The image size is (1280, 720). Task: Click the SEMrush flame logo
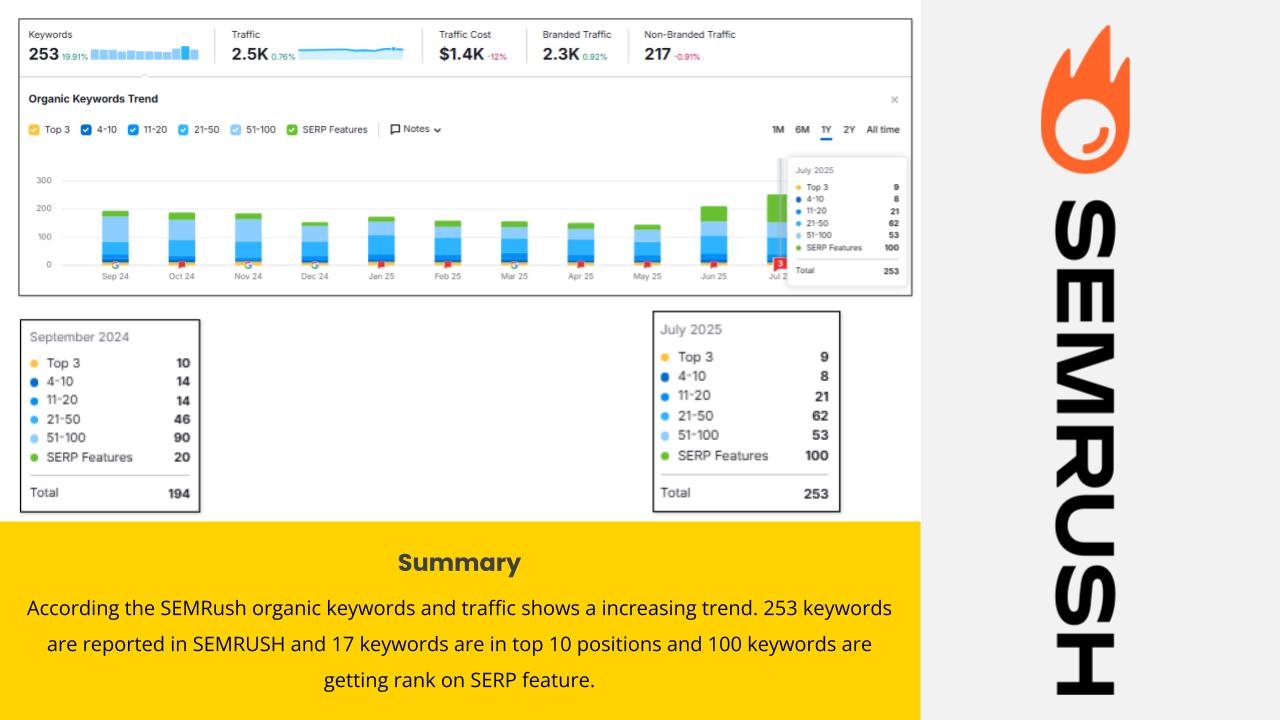pos(1085,101)
